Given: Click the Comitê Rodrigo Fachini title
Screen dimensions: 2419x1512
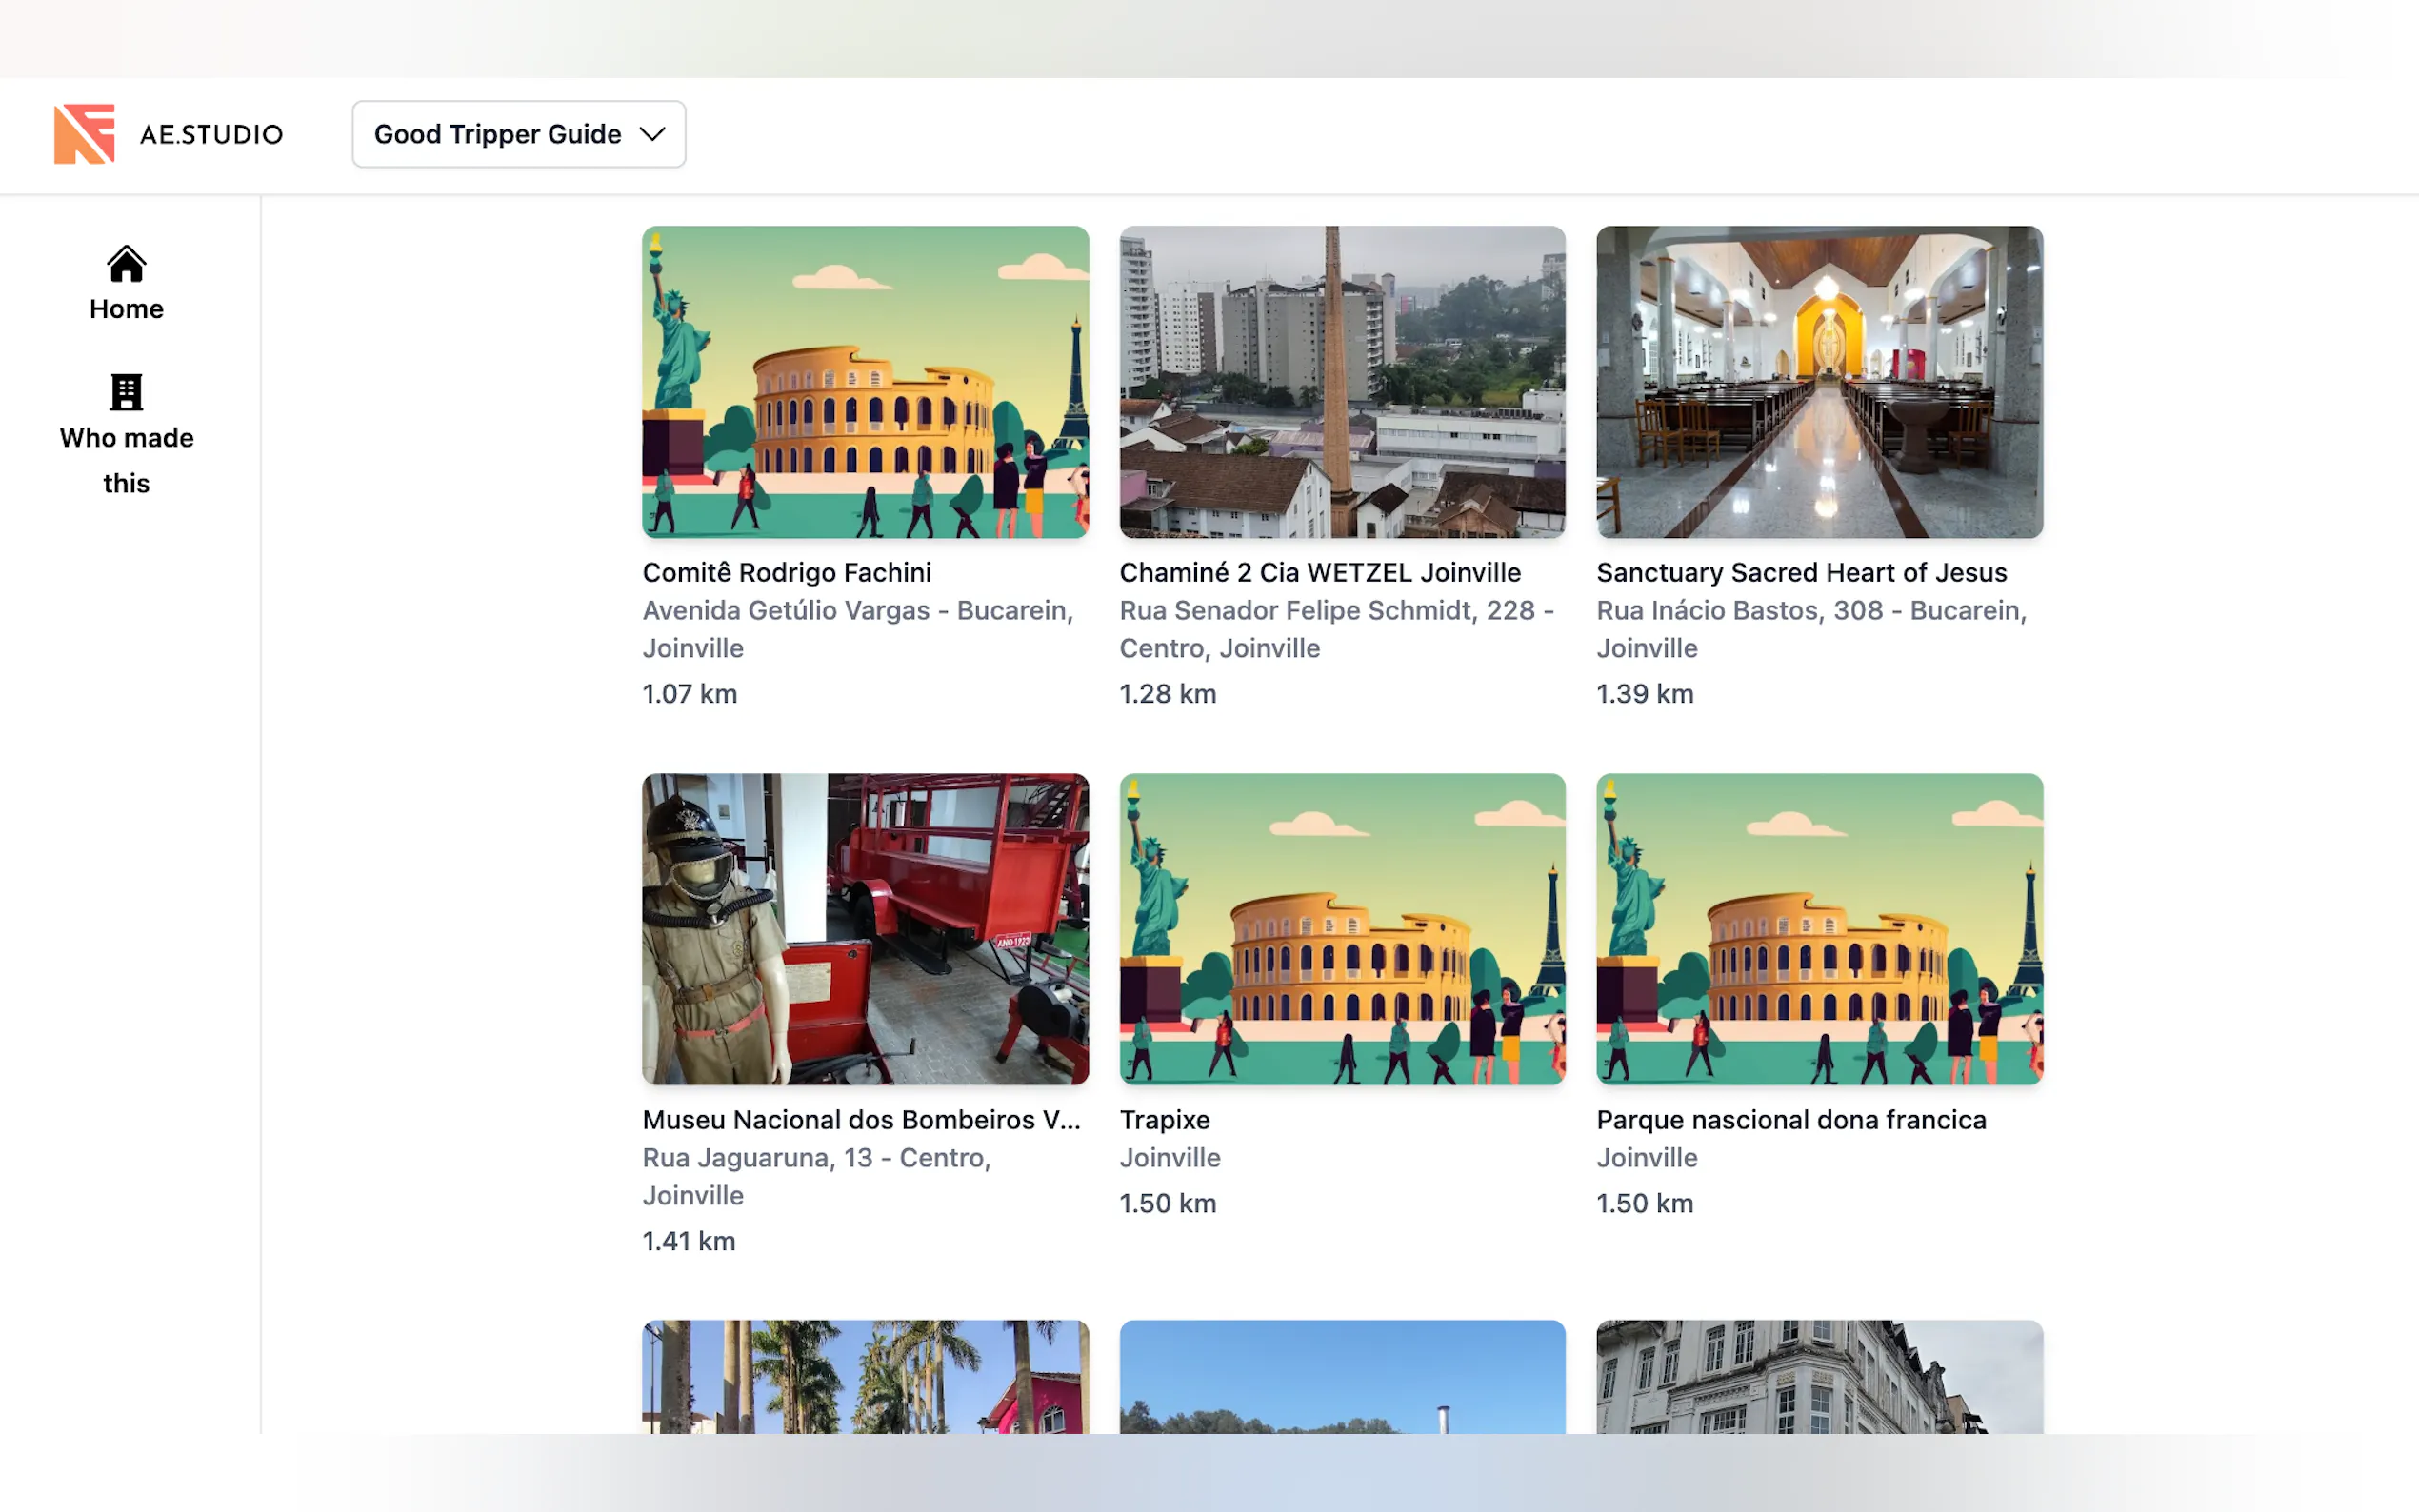Looking at the screenshot, I should tap(786, 572).
